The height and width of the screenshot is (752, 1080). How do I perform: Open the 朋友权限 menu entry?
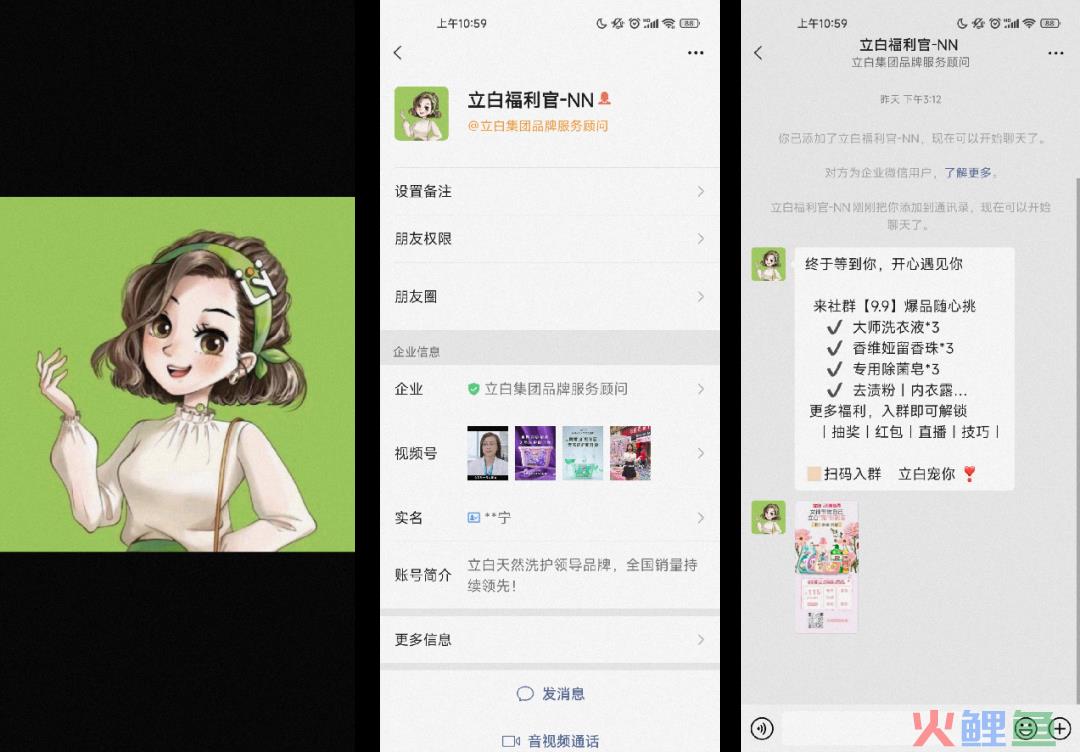(x=550, y=238)
